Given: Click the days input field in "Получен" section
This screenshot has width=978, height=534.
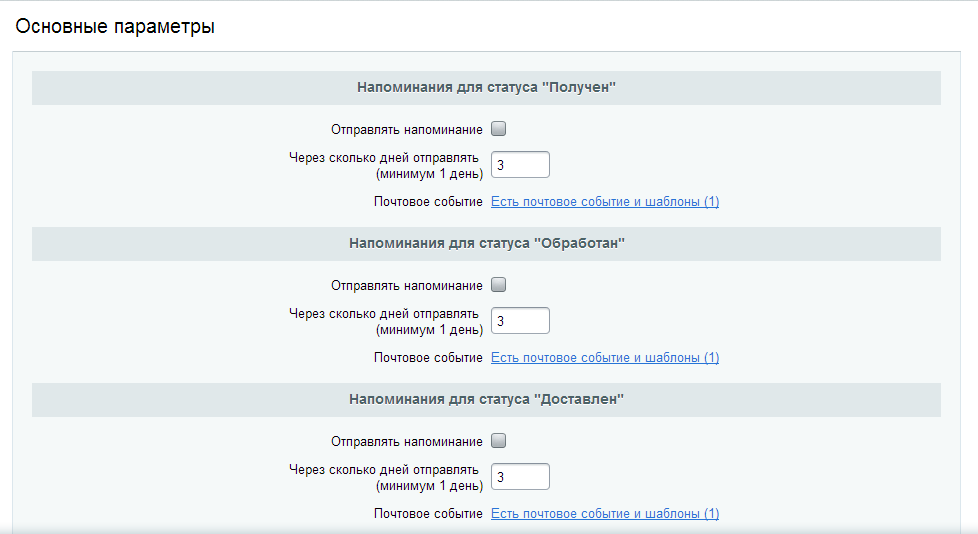Looking at the screenshot, I should click(520, 165).
